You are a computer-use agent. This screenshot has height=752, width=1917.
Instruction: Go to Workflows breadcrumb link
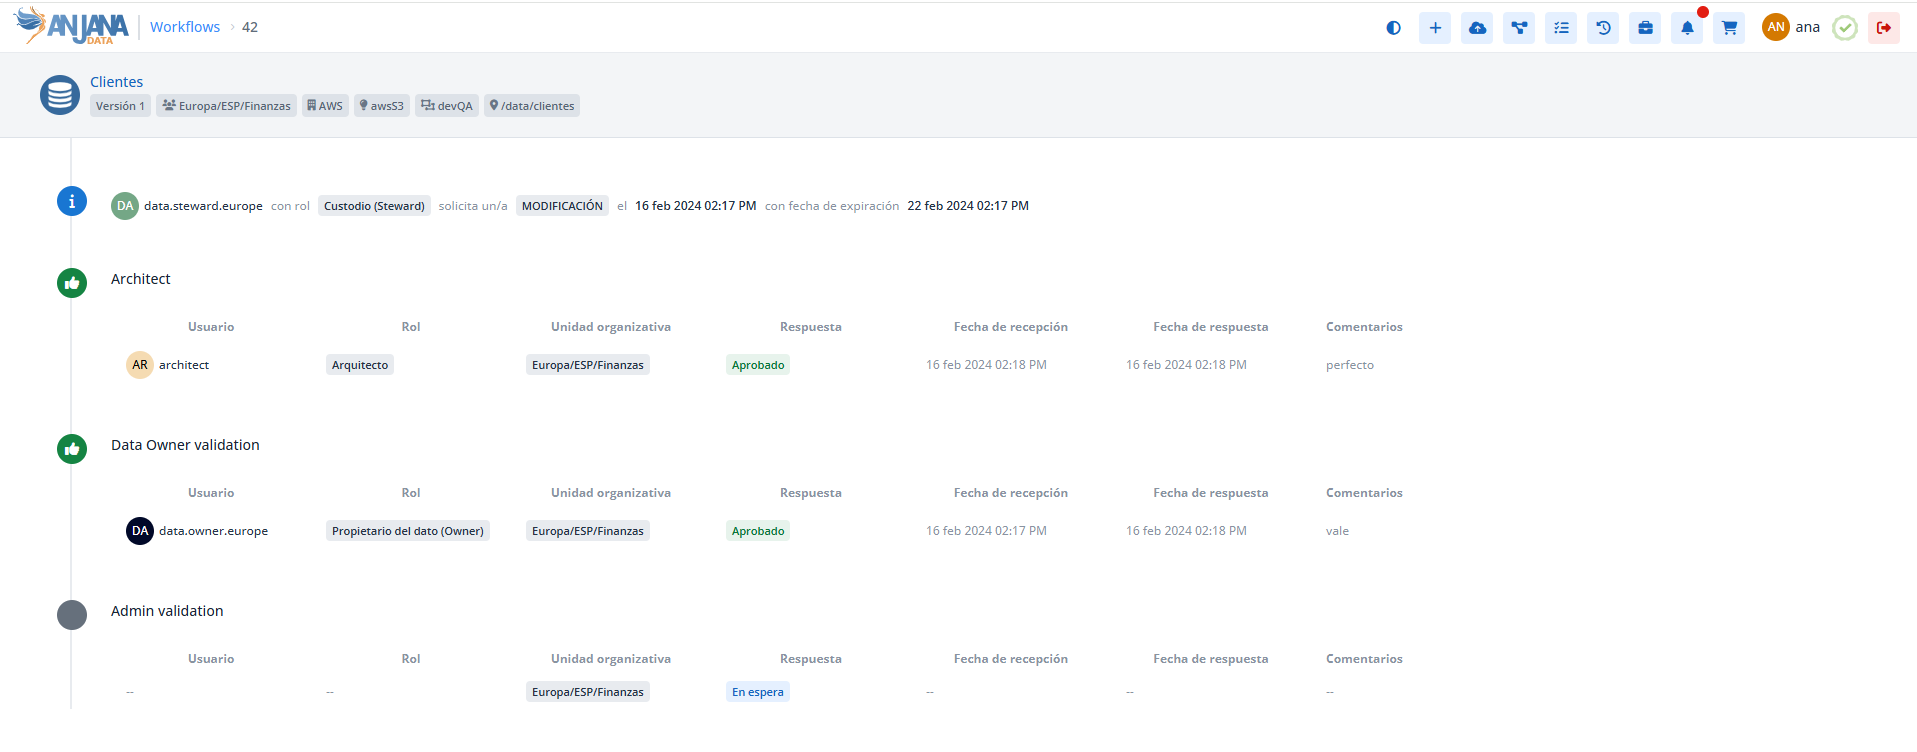tap(185, 27)
